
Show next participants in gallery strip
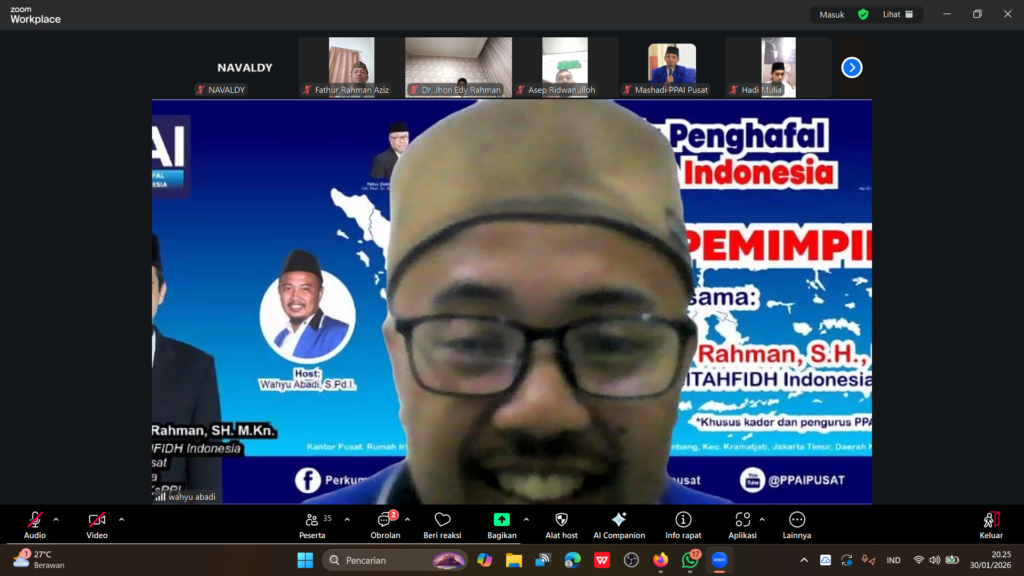[852, 67]
